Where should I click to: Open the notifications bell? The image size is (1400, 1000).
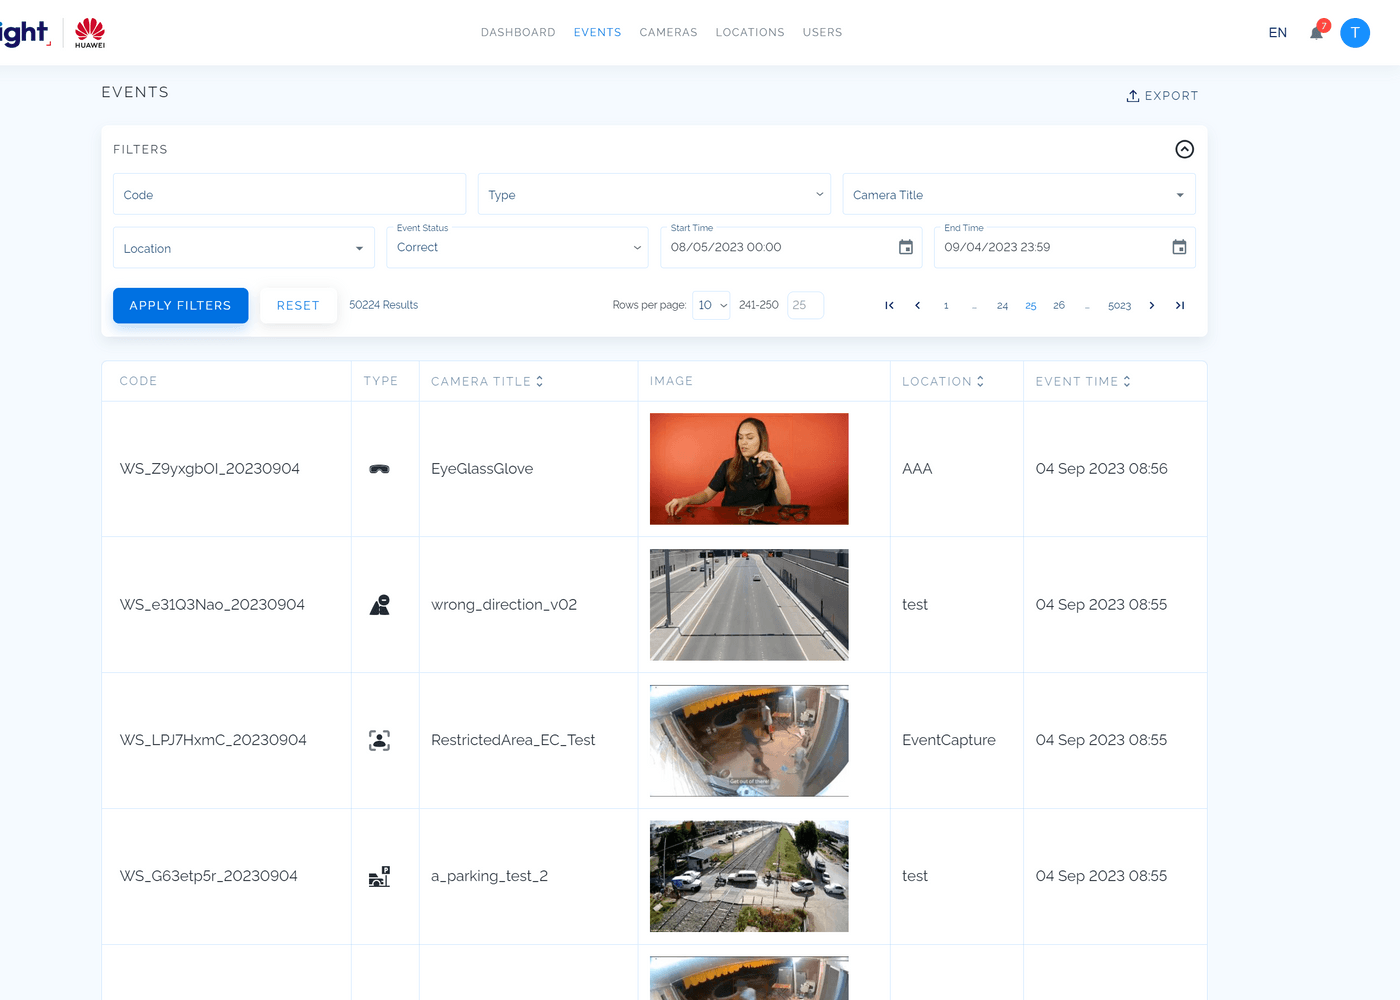point(1316,33)
